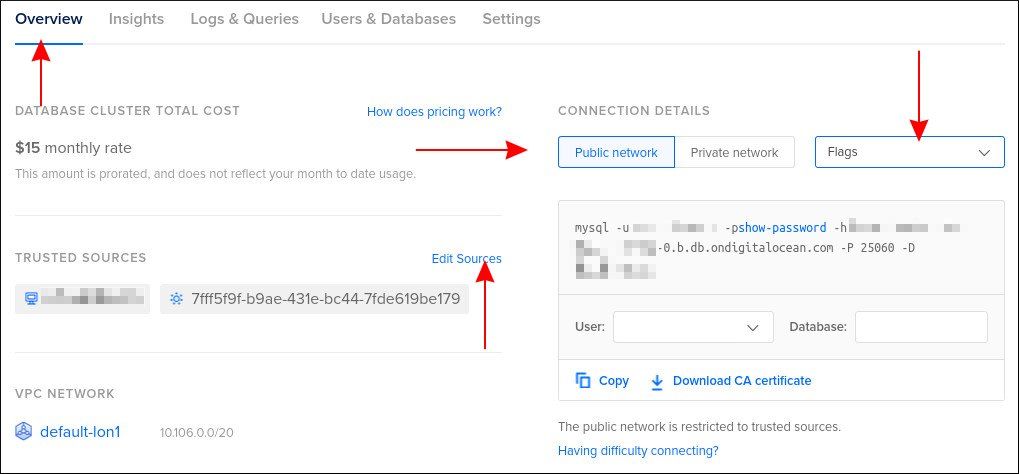Image resolution: width=1019 pixels, height=474 pixels.
Task: Click the Database input field
Action: click(921, 327)
